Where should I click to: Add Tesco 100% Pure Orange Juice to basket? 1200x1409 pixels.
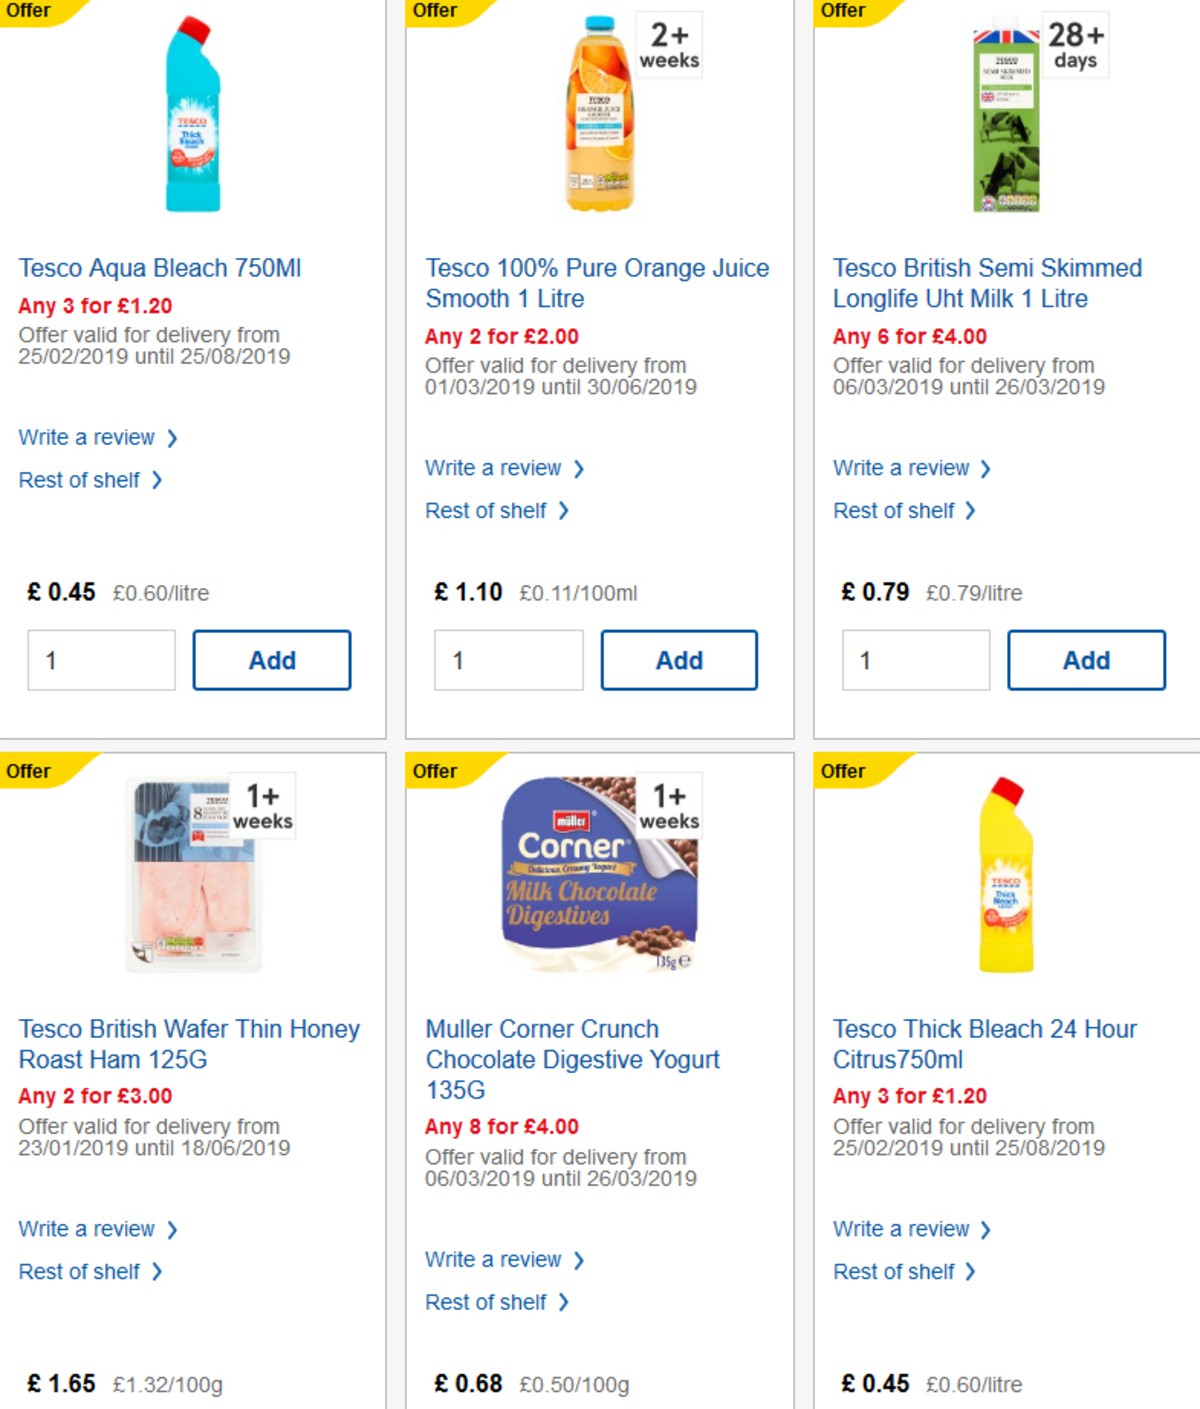[x=679, y=659]
